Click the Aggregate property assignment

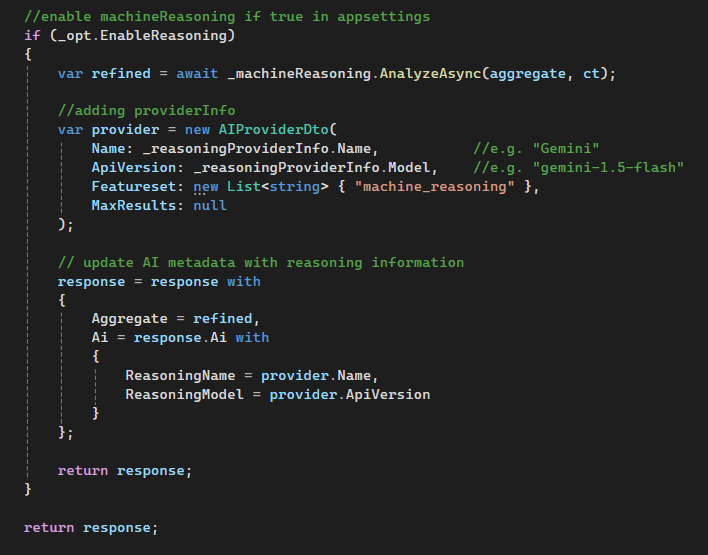(x=129, y=318)
